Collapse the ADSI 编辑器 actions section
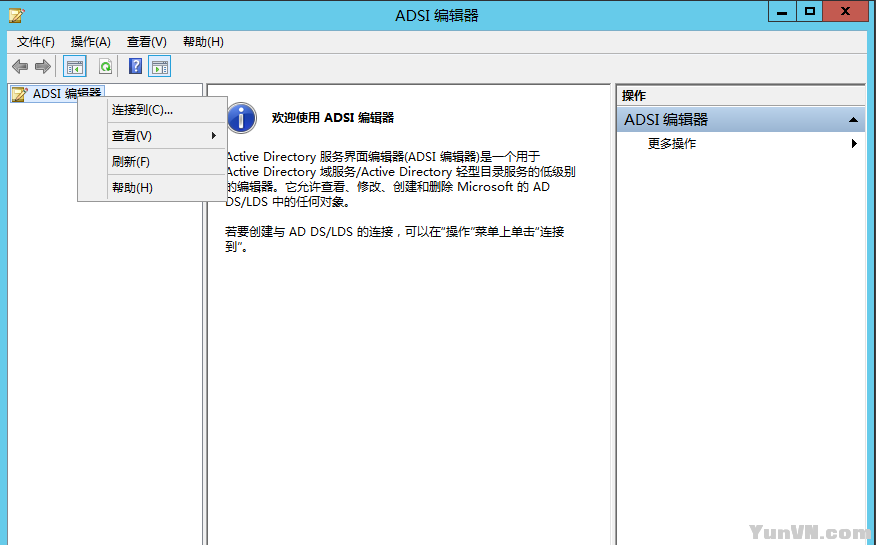The image size is (876, 545). [853, 119]
